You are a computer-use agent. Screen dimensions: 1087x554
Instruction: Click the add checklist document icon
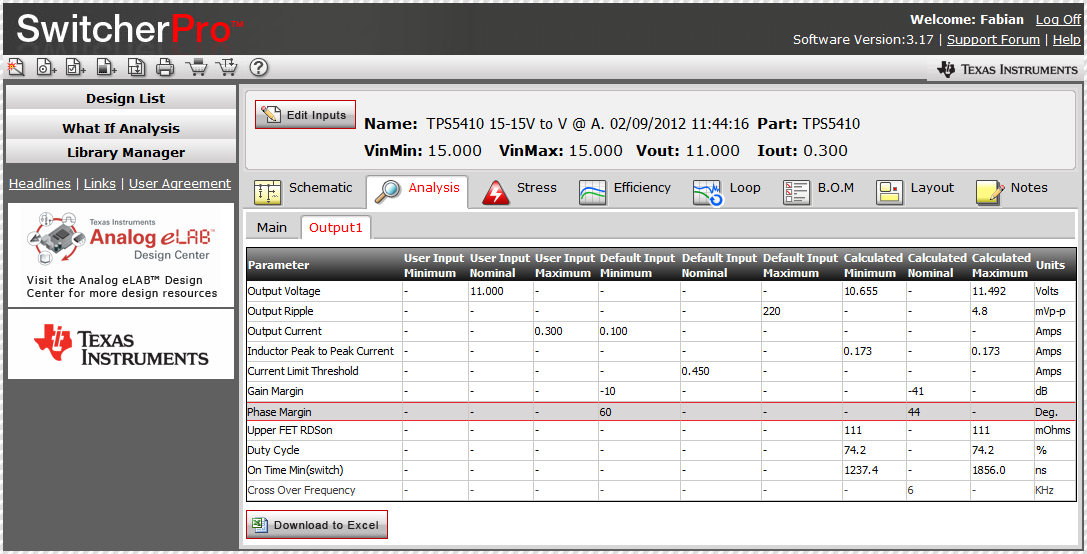click(x=76, y=67)
